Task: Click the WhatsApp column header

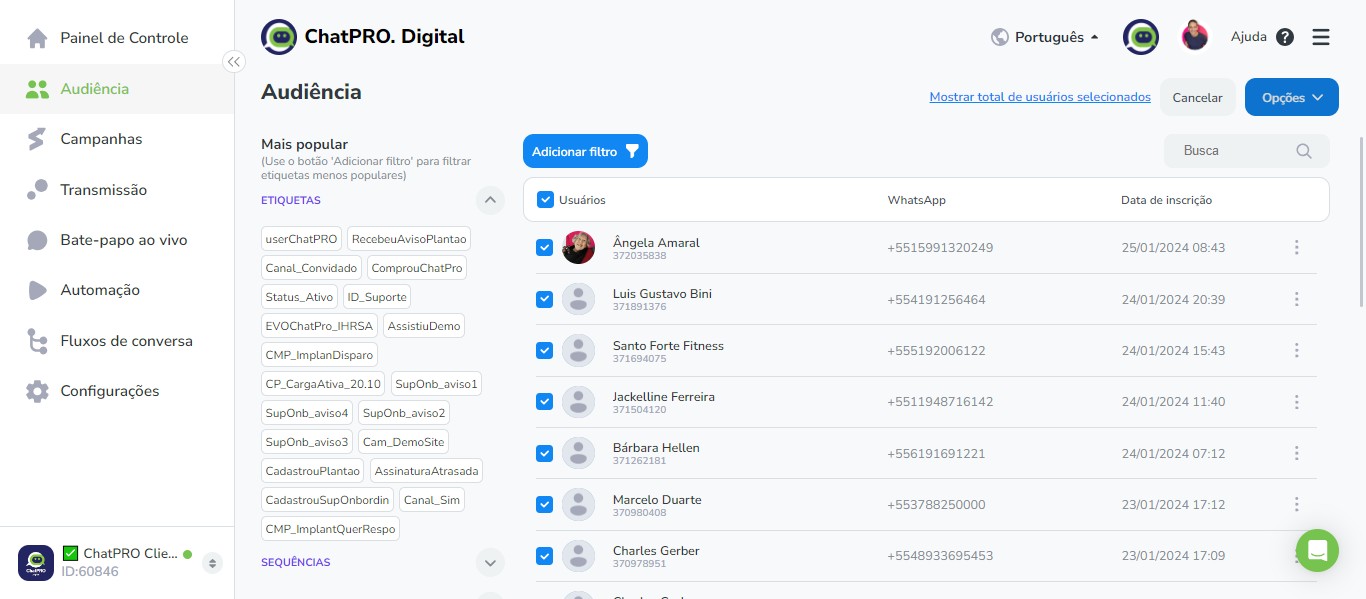Action: [916, 200]
